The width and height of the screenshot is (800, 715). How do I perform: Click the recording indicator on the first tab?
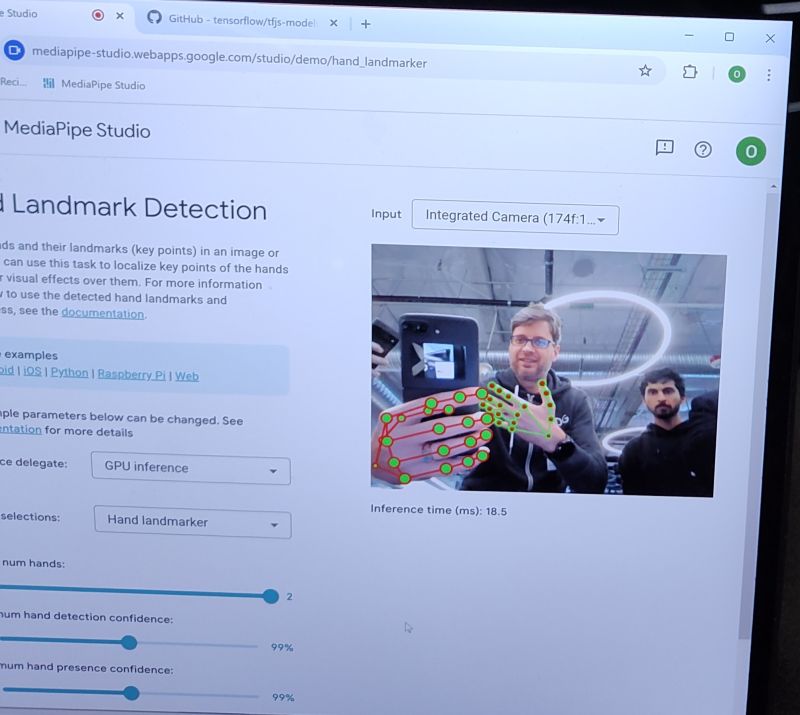pos(98,15)
